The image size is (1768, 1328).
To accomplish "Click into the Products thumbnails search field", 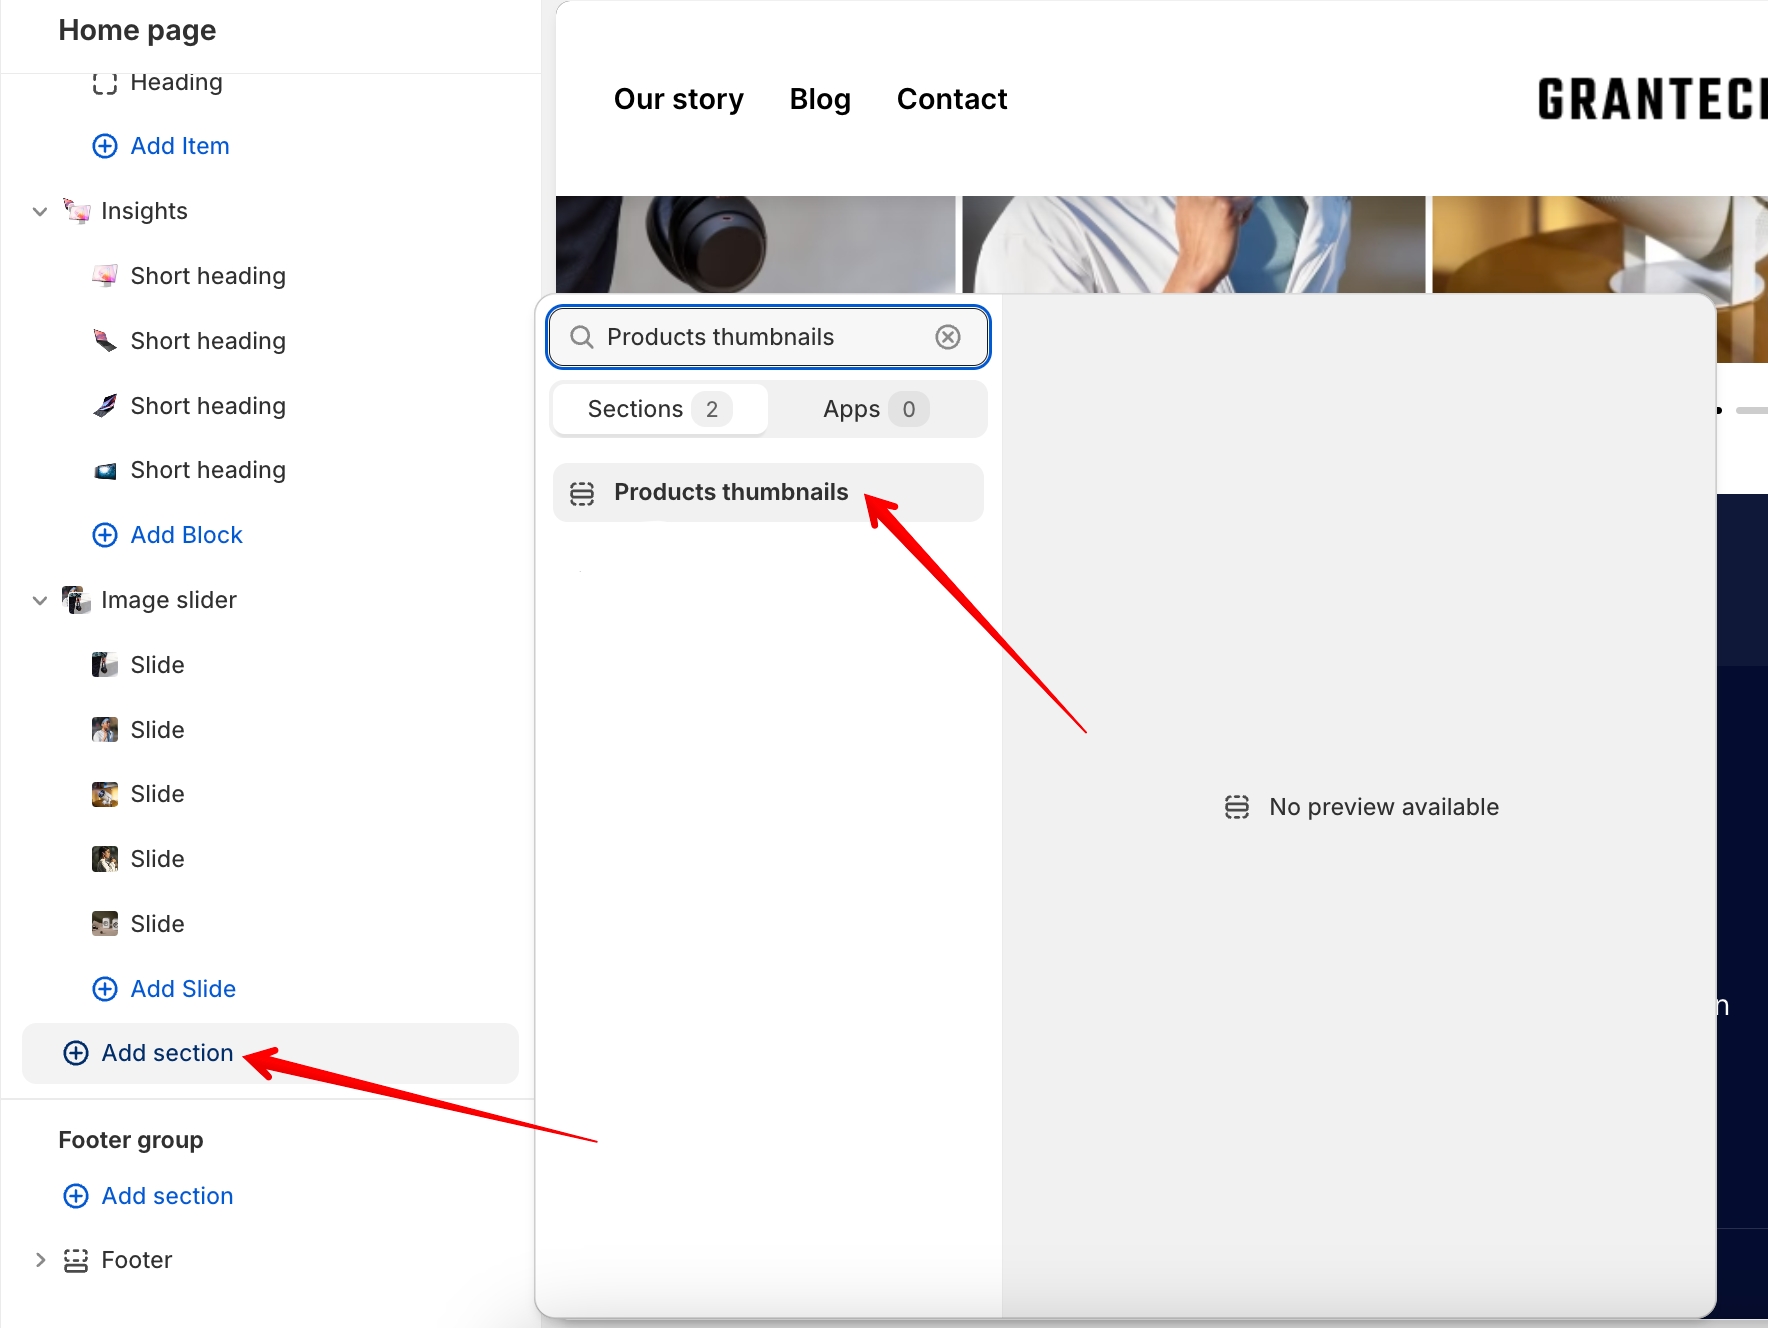I will (x=760, y=337).
